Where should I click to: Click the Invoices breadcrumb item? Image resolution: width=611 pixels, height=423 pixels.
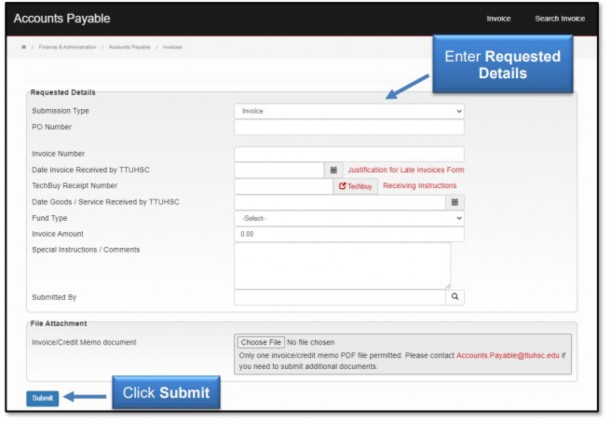coord(172,47)
